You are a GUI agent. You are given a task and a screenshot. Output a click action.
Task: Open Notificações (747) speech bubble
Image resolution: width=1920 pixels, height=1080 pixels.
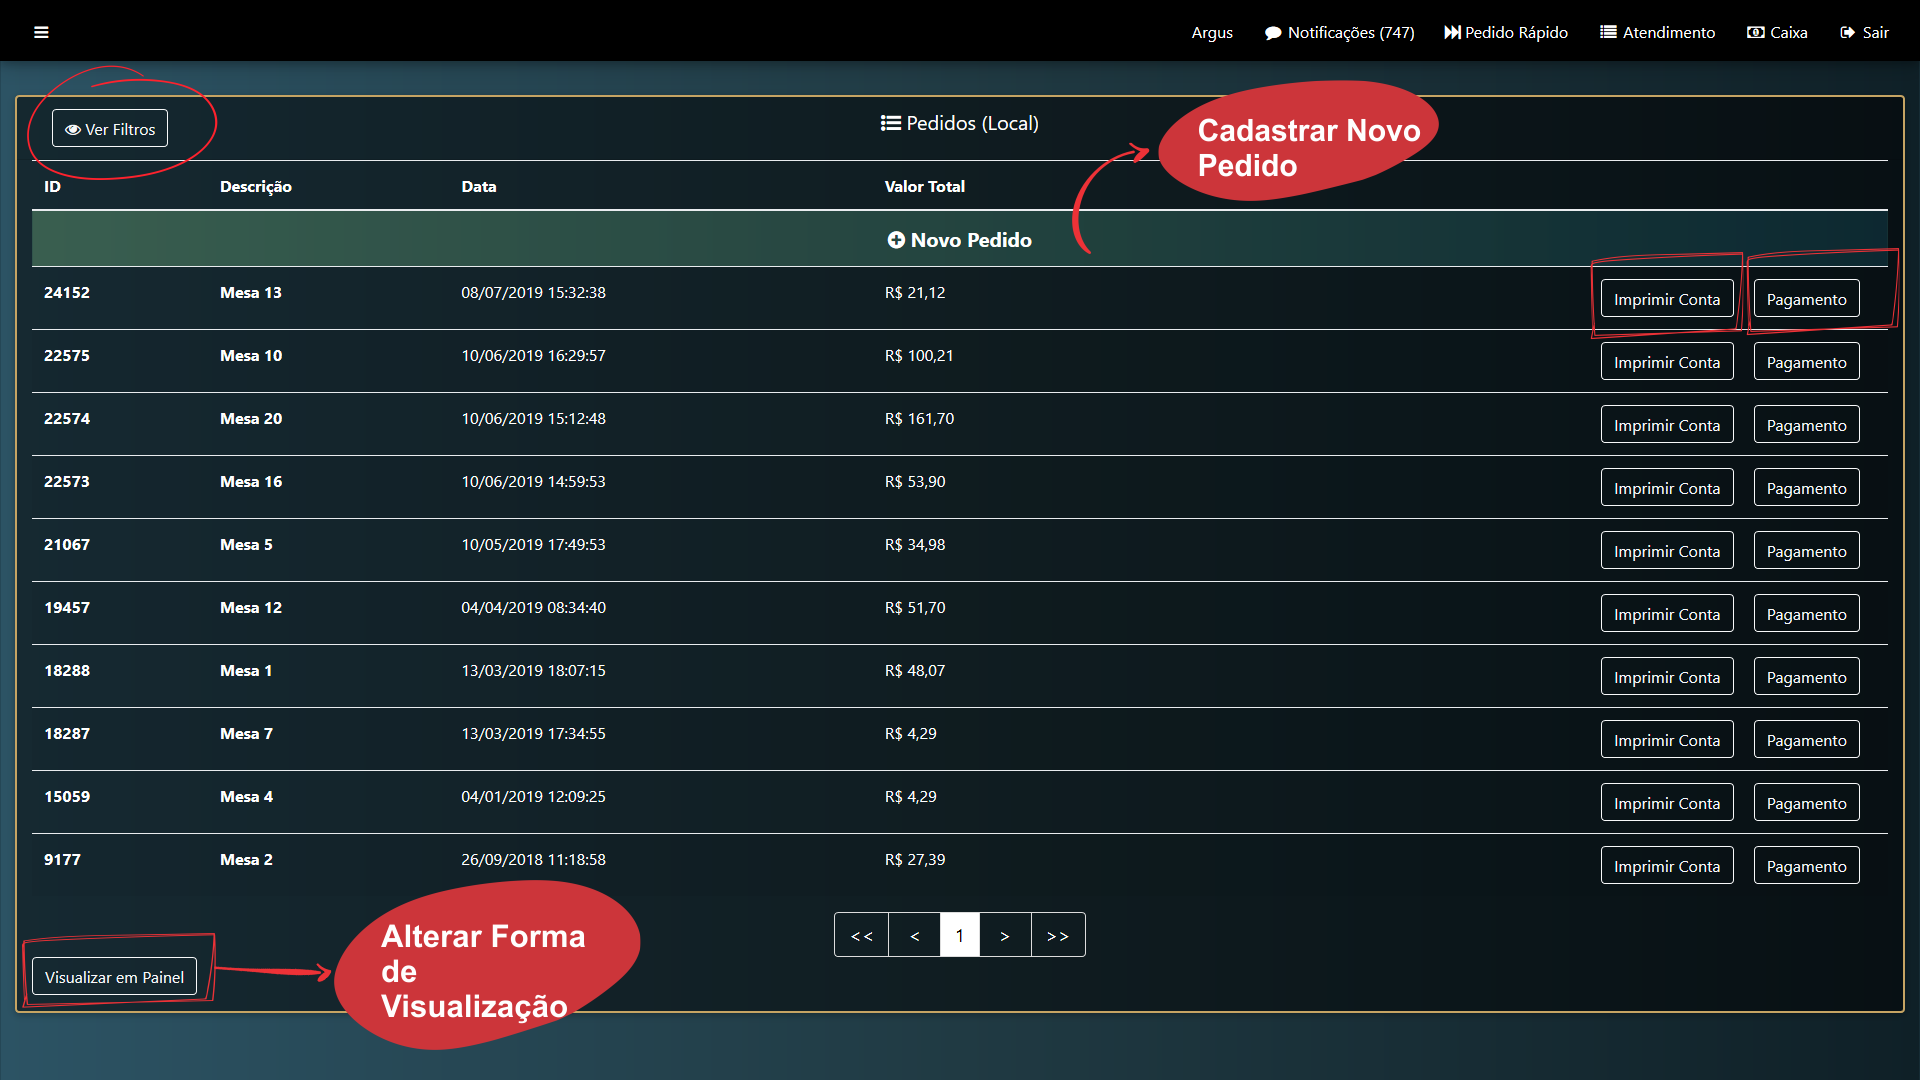[x=1273, y=33]
